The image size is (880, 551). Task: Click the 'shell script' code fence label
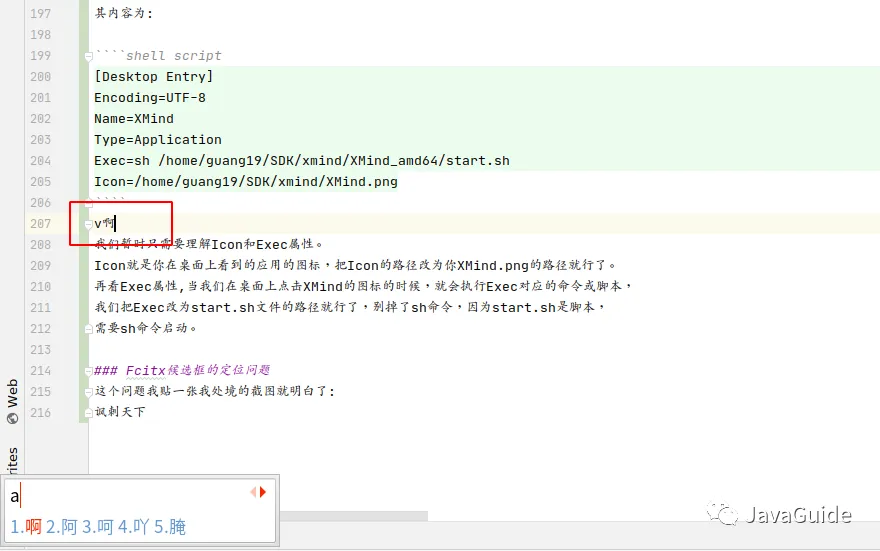coord(173,56)
